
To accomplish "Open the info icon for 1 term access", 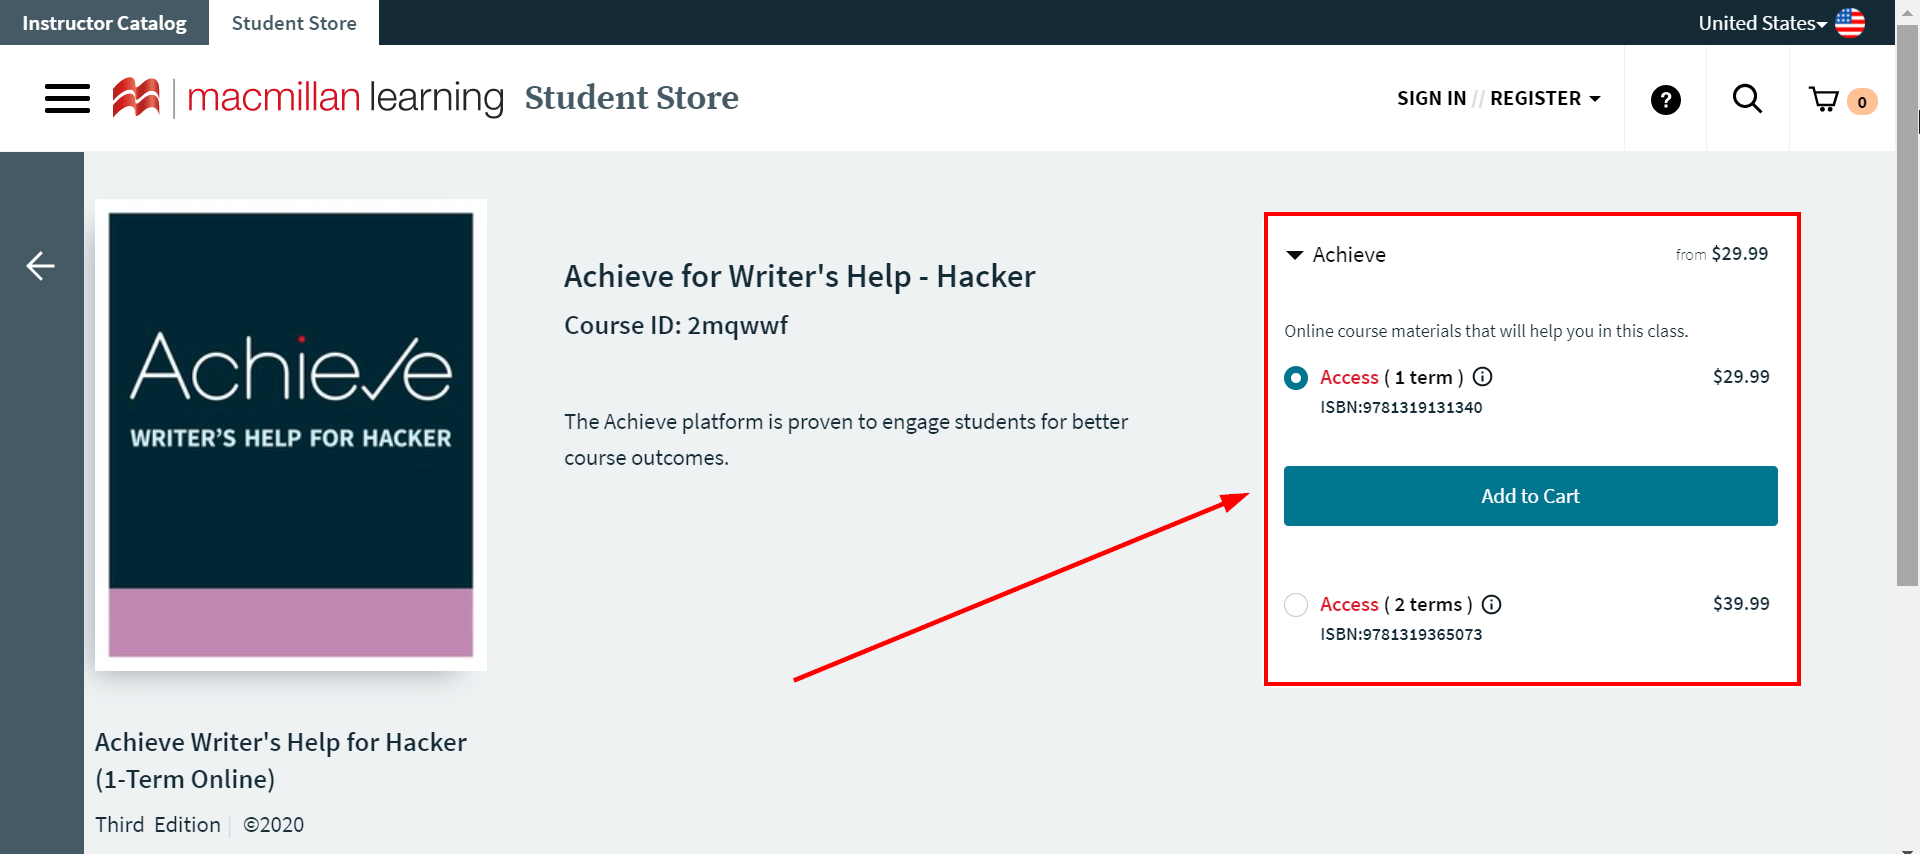I will [1482, 377].
